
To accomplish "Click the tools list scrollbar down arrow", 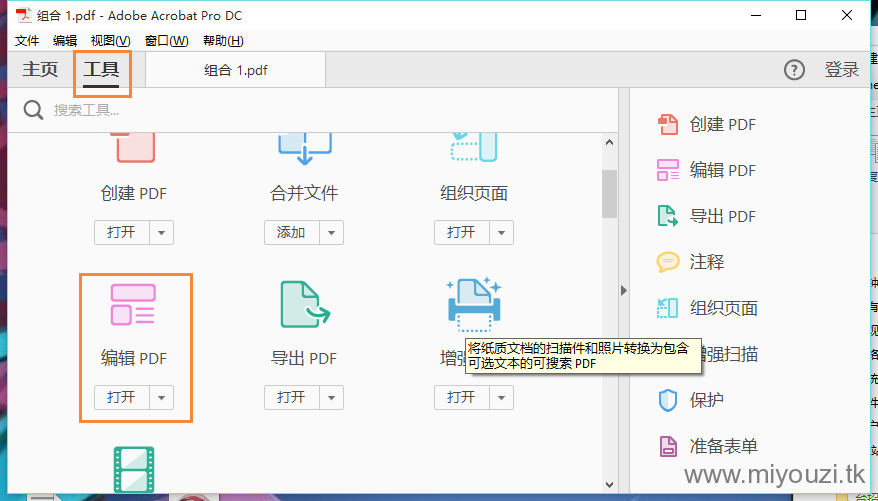I will coord(610,485).
